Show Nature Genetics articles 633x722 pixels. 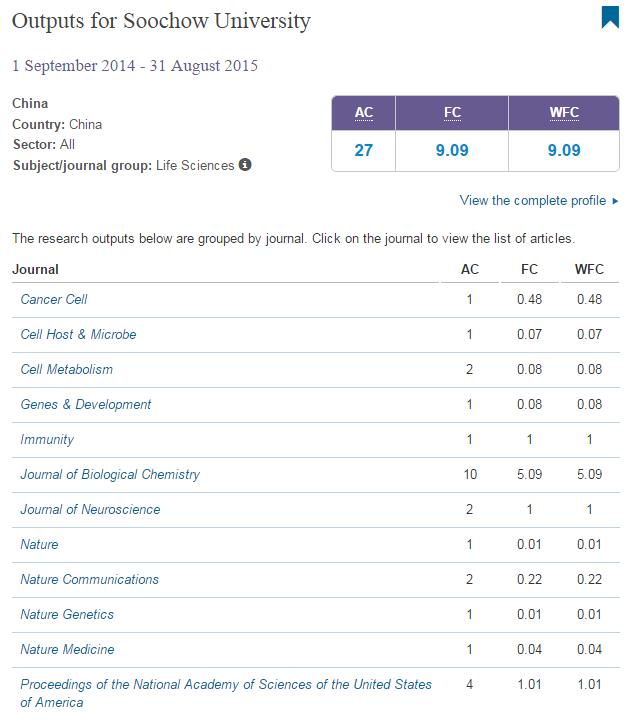[67, 614]
